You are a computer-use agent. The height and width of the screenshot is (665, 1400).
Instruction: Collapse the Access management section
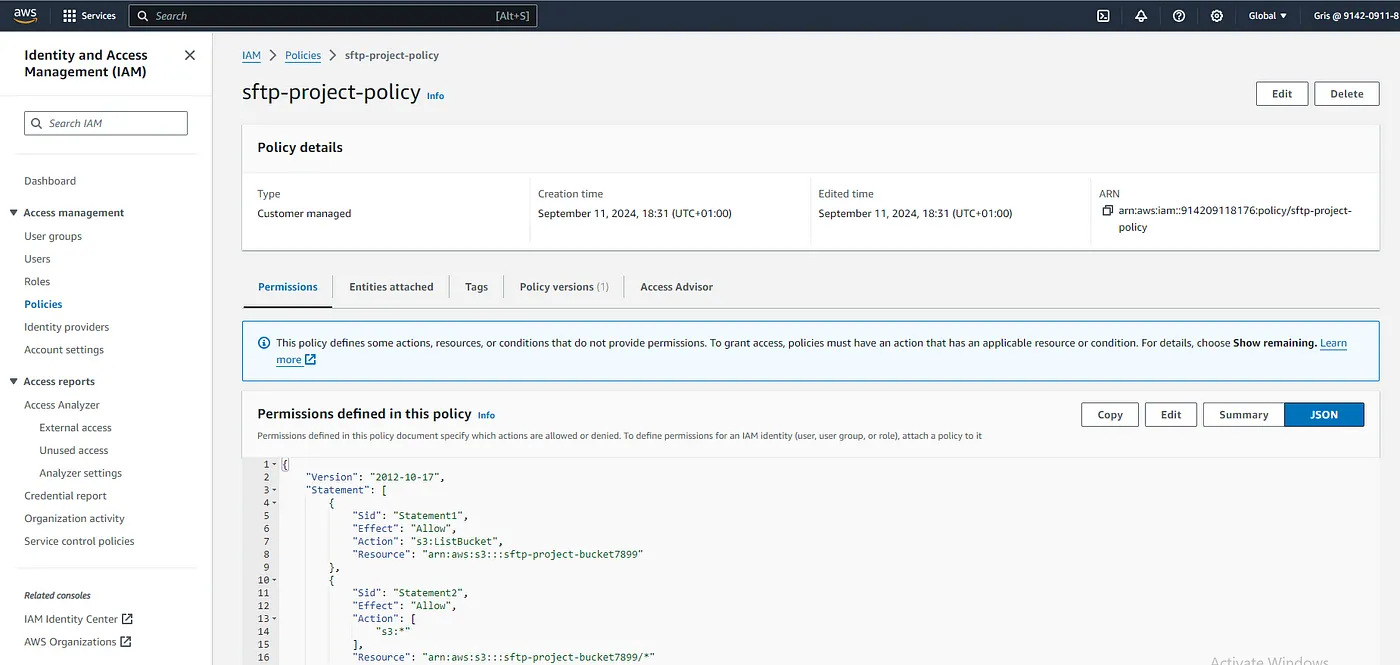(14, 213)
